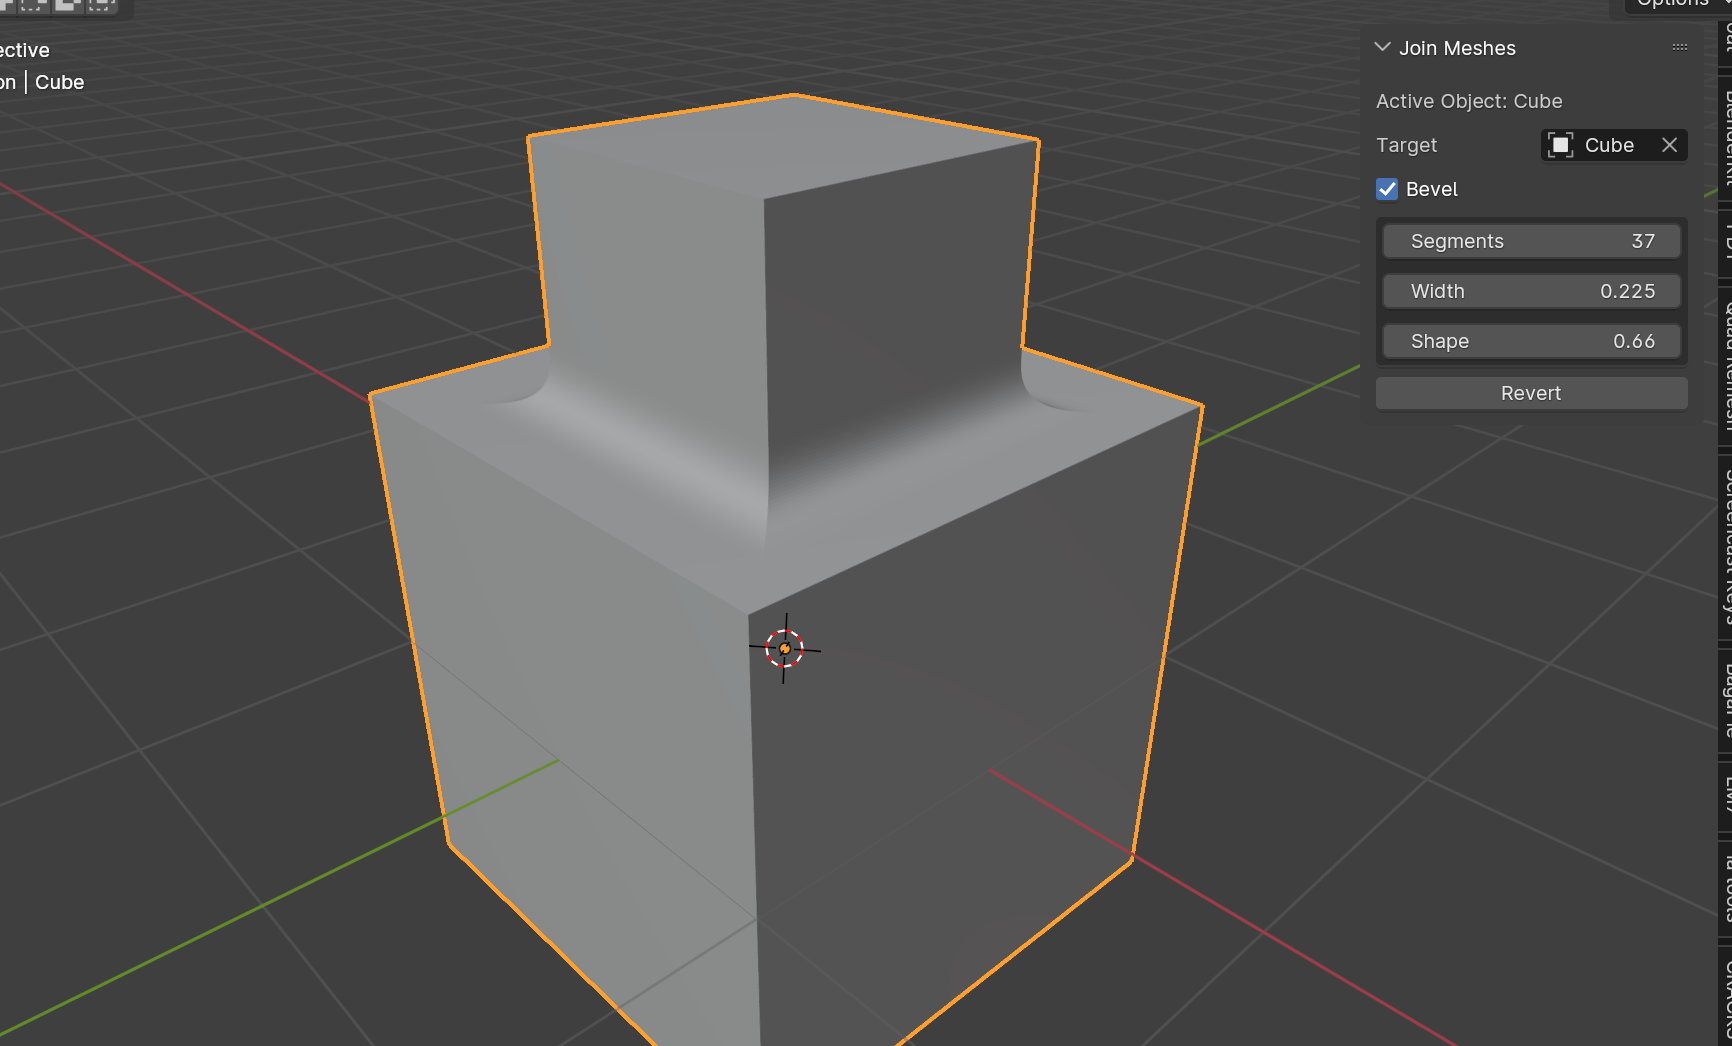The width and height of the screenshot is (1732, 1046).
Task: Click the Subtract selection mode icon
Action: (x=67, y=7)
